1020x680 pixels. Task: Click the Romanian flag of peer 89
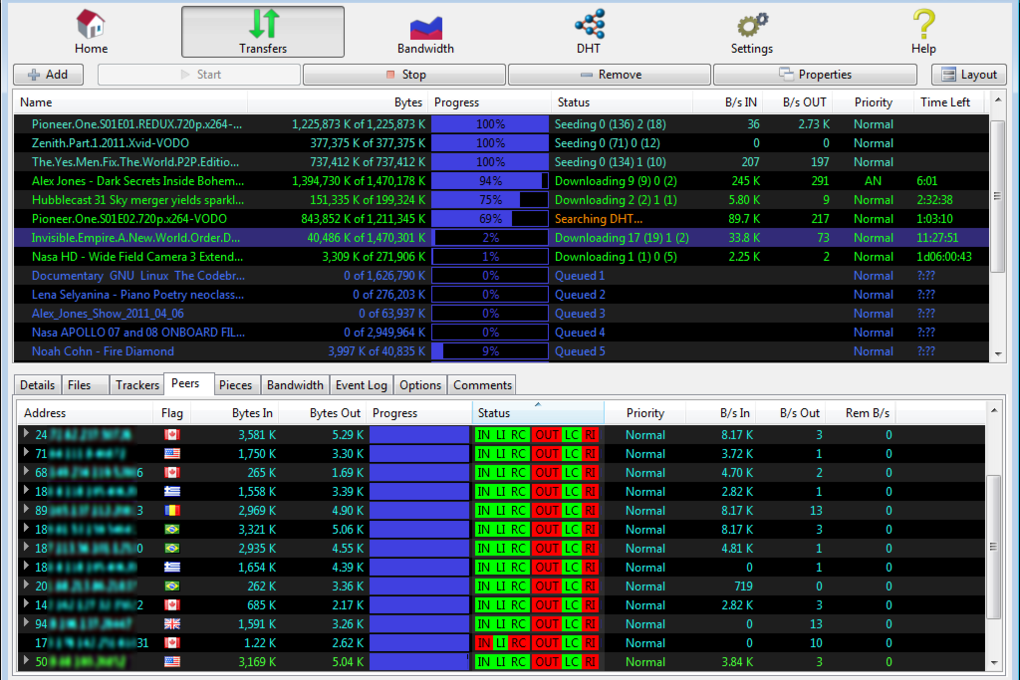pos(172,510)
